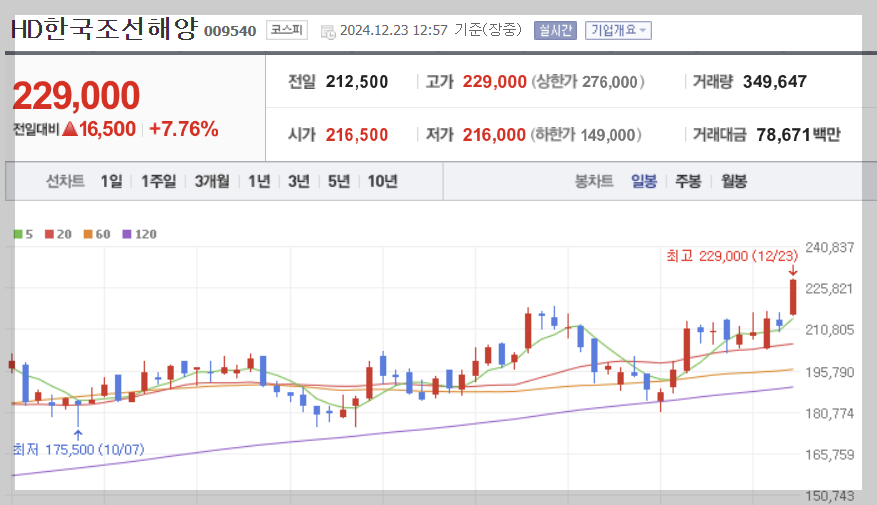The width and height of the screenshot is (877, 505).
Task: Click the 실시간 realtime button
Action: tap(555, 30)
